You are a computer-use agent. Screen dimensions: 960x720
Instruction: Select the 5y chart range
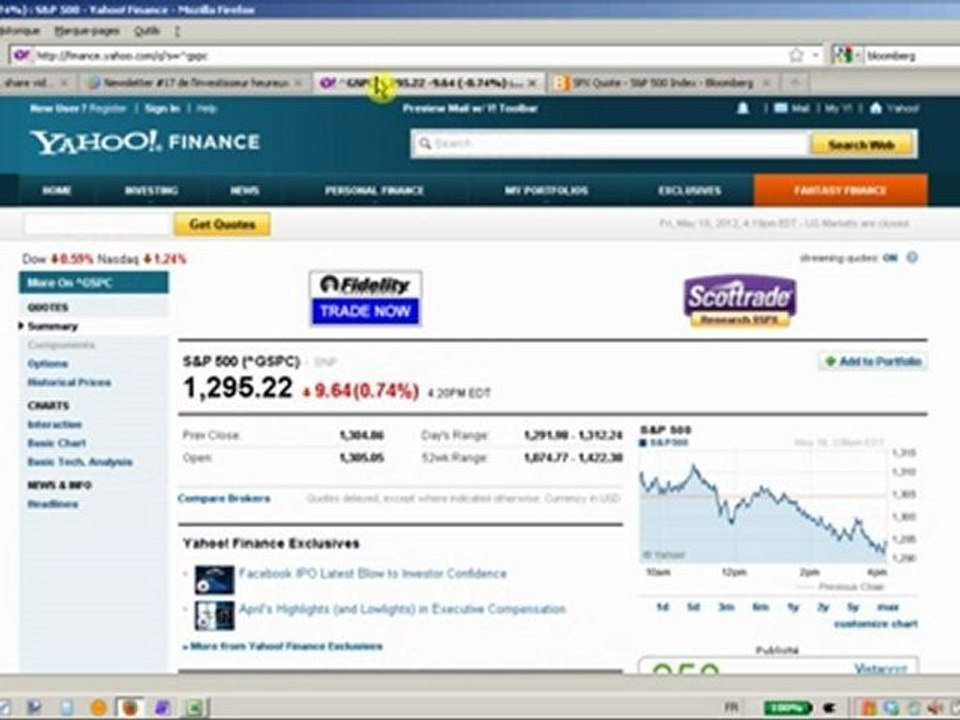click(853, 607)
